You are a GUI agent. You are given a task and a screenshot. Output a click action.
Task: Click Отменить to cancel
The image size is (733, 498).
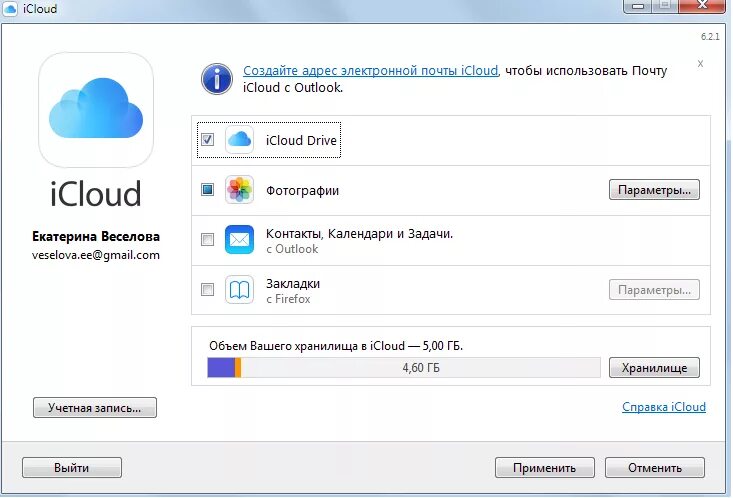(x=655, y=468)
